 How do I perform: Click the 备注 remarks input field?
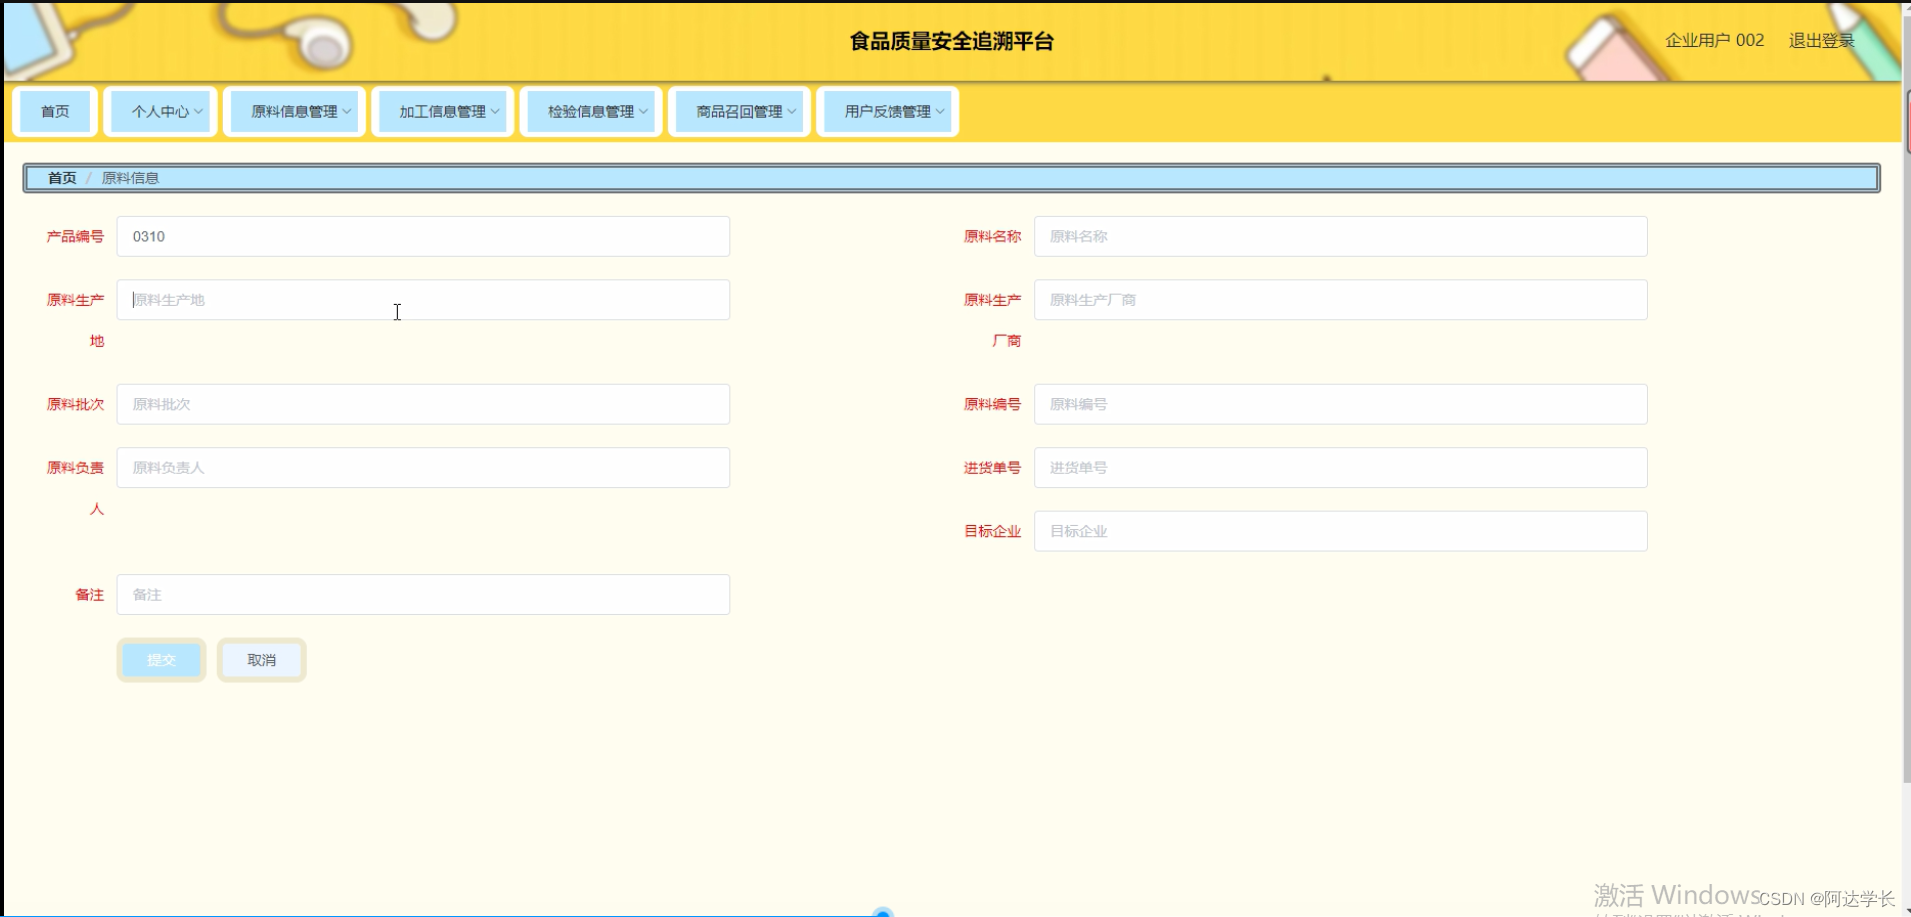pos(423,594)
